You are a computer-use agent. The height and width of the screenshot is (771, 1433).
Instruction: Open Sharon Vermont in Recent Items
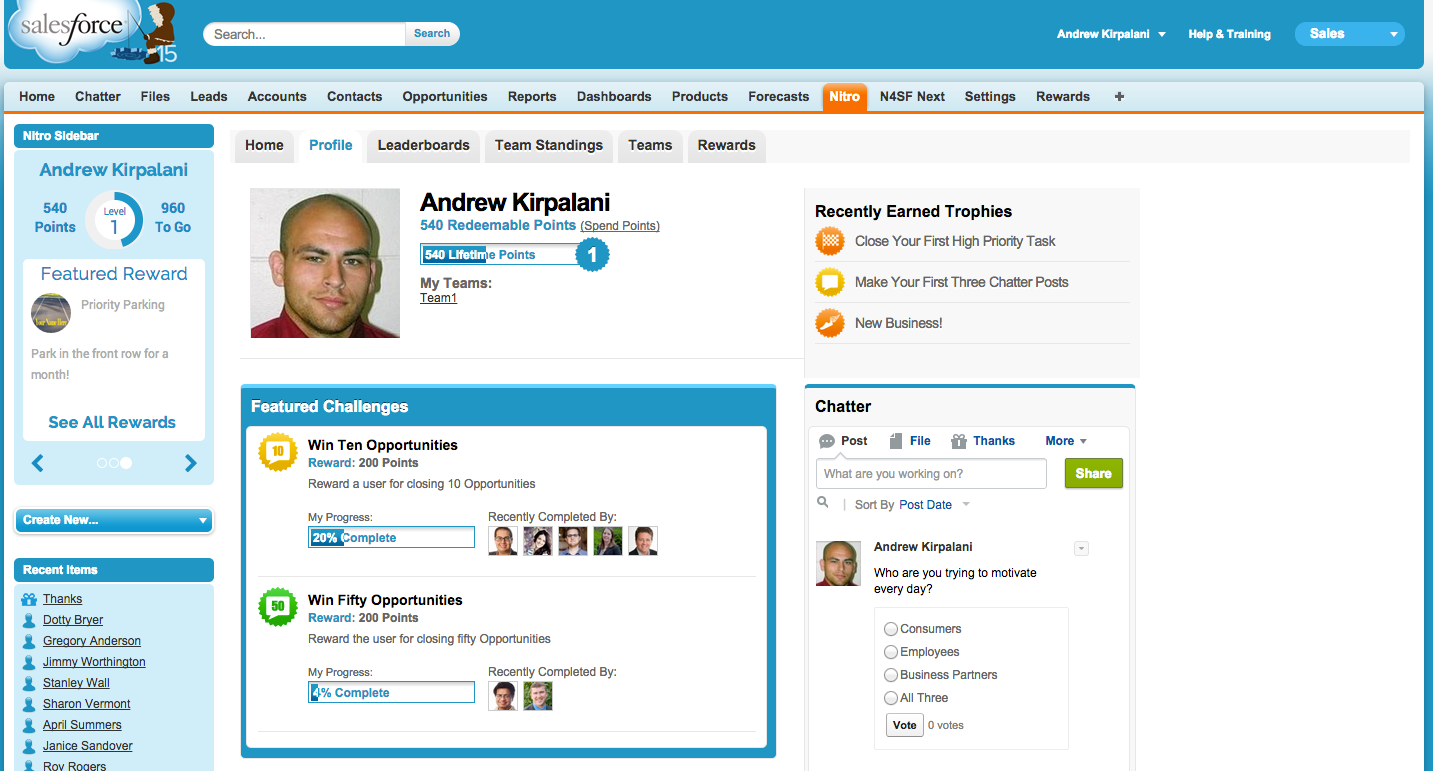(x=87, y=704)
